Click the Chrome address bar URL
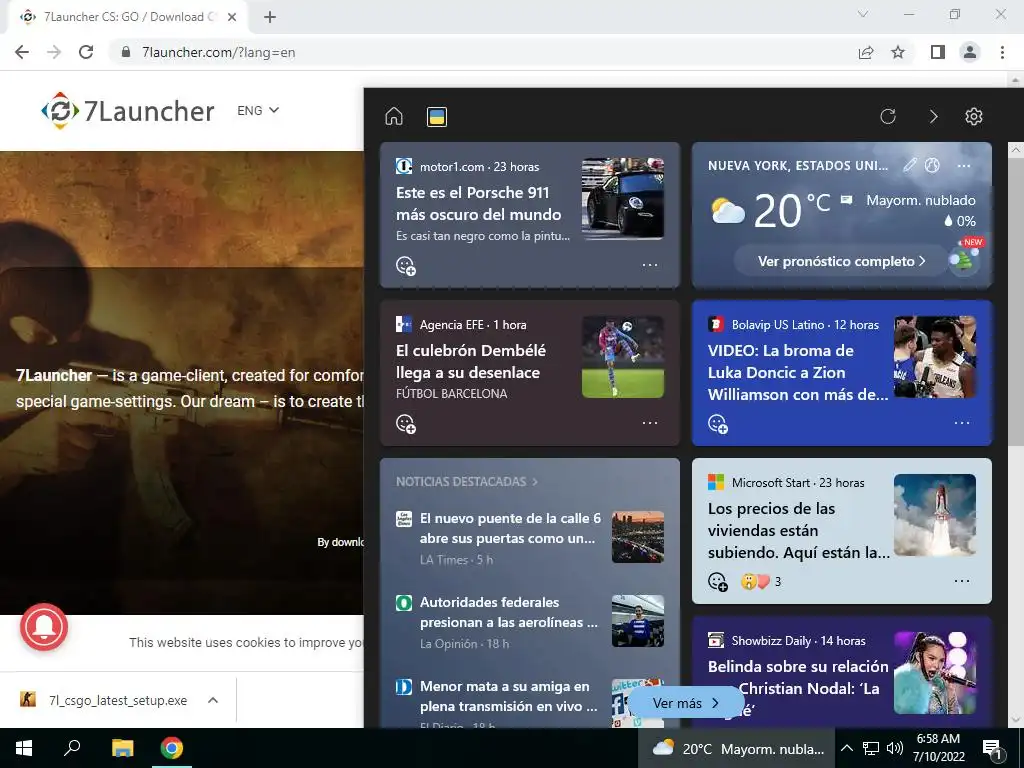The image size is (1024, 768). (219, 52)
